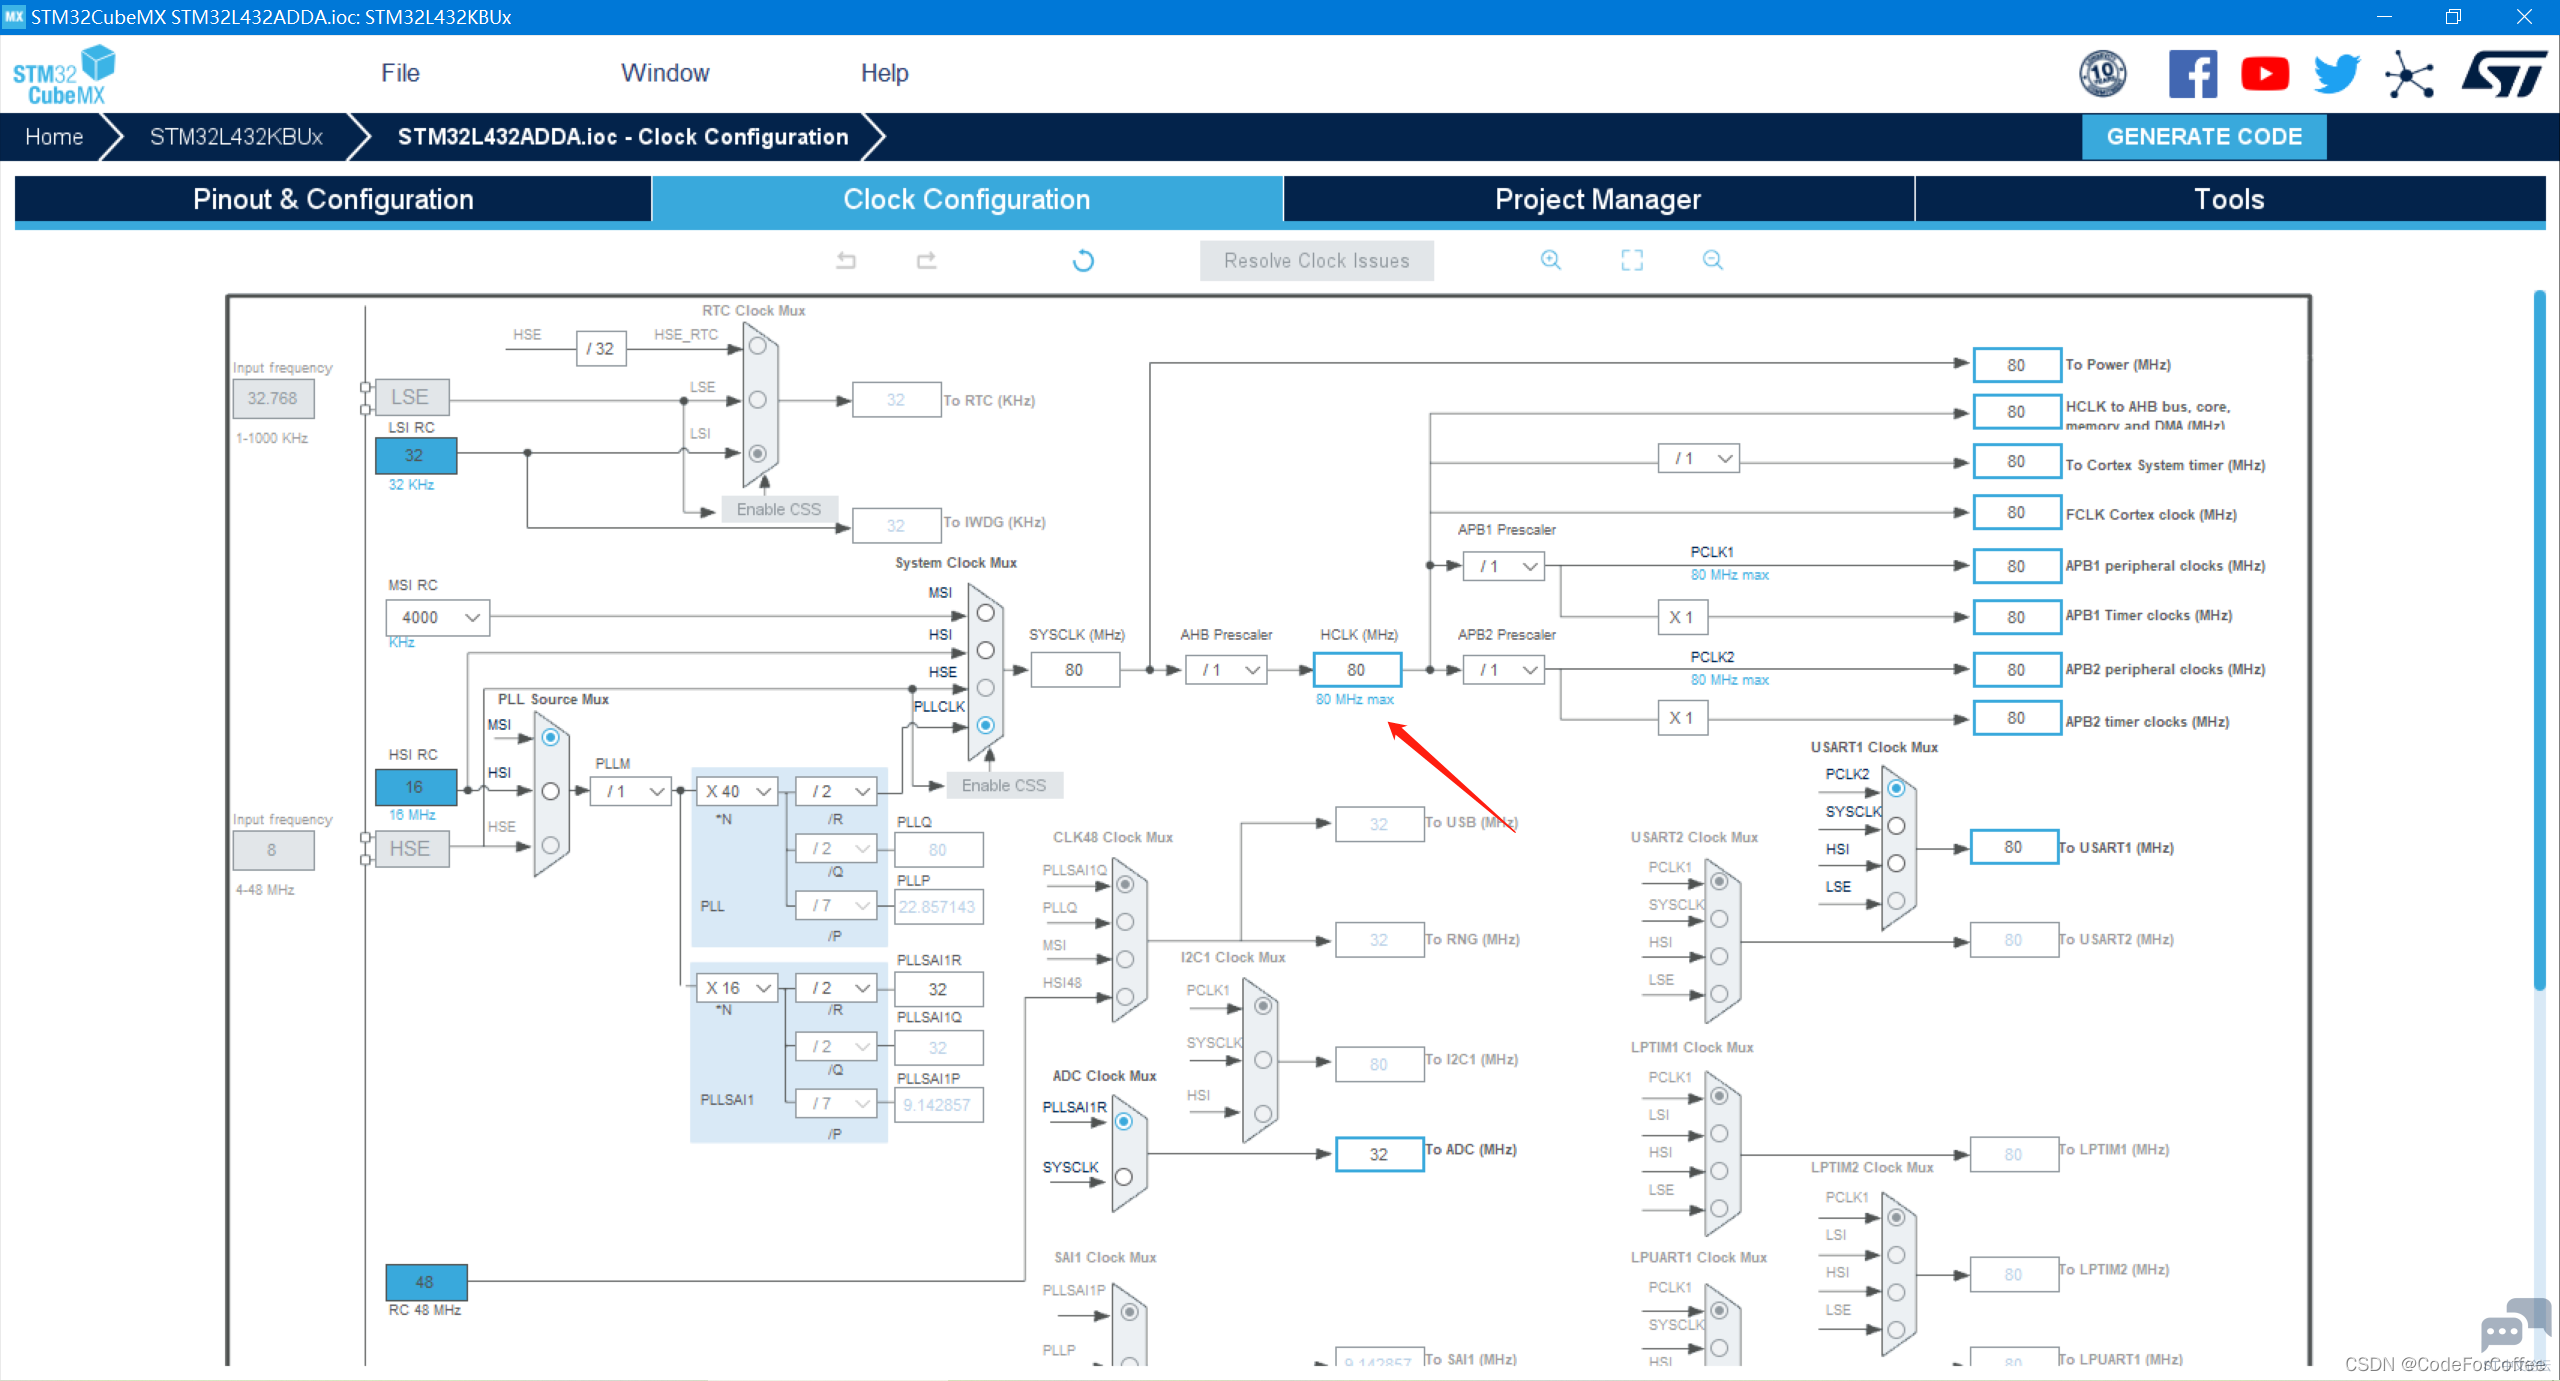Click the System Clock Enable CSS button
Image resolution: width=2560 pixels, height=1381 pixels.
1004,785
